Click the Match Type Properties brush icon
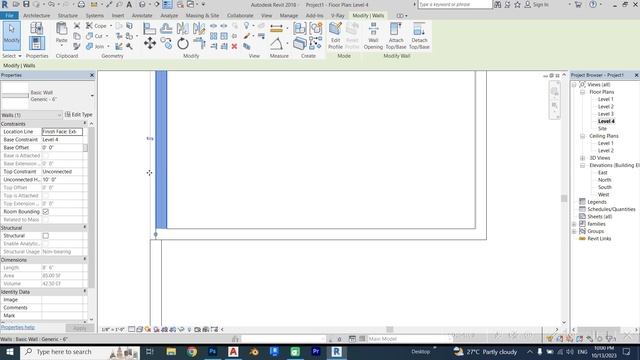Screen dimensions: 640x360 [x=77, y=47]
